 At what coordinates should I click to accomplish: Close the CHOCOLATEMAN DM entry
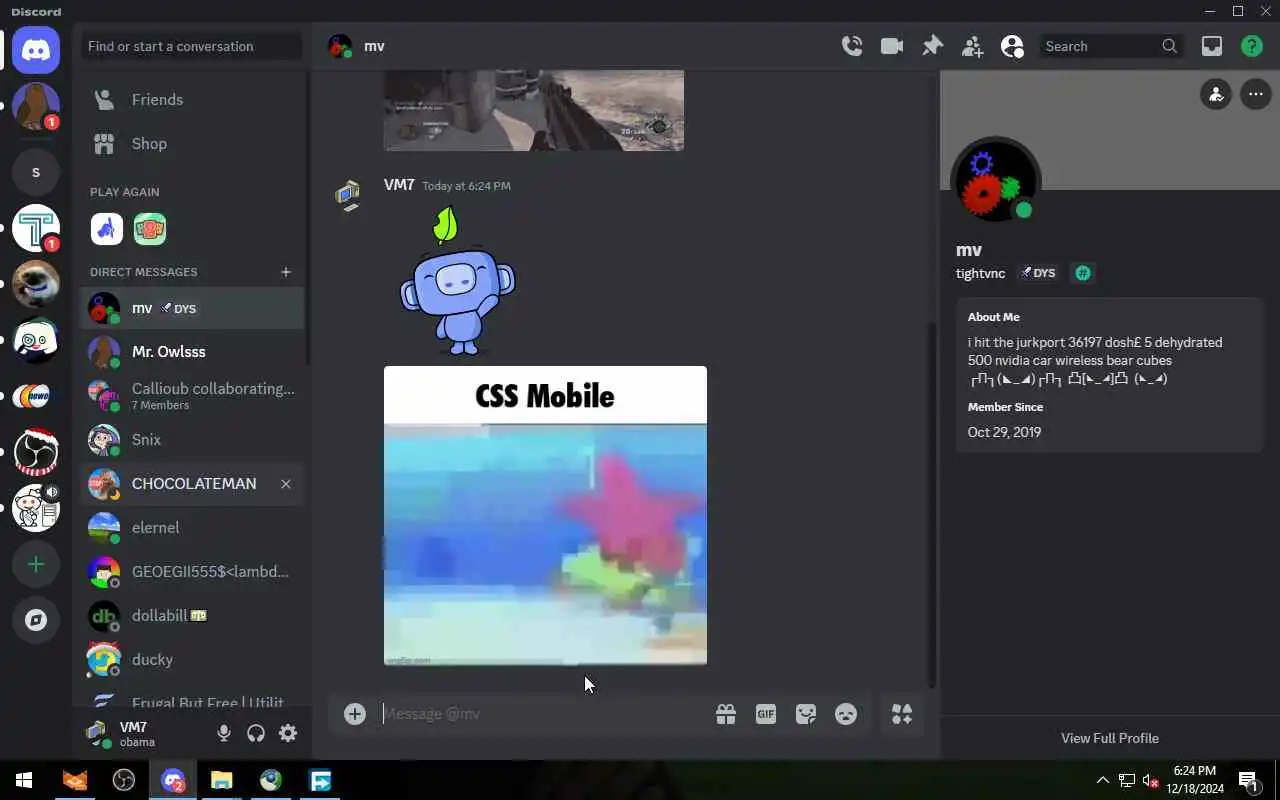click(x=286, y=484)
